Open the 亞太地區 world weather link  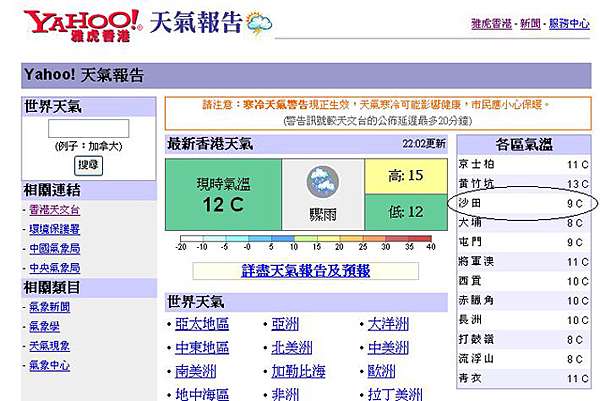click(202, 324)
